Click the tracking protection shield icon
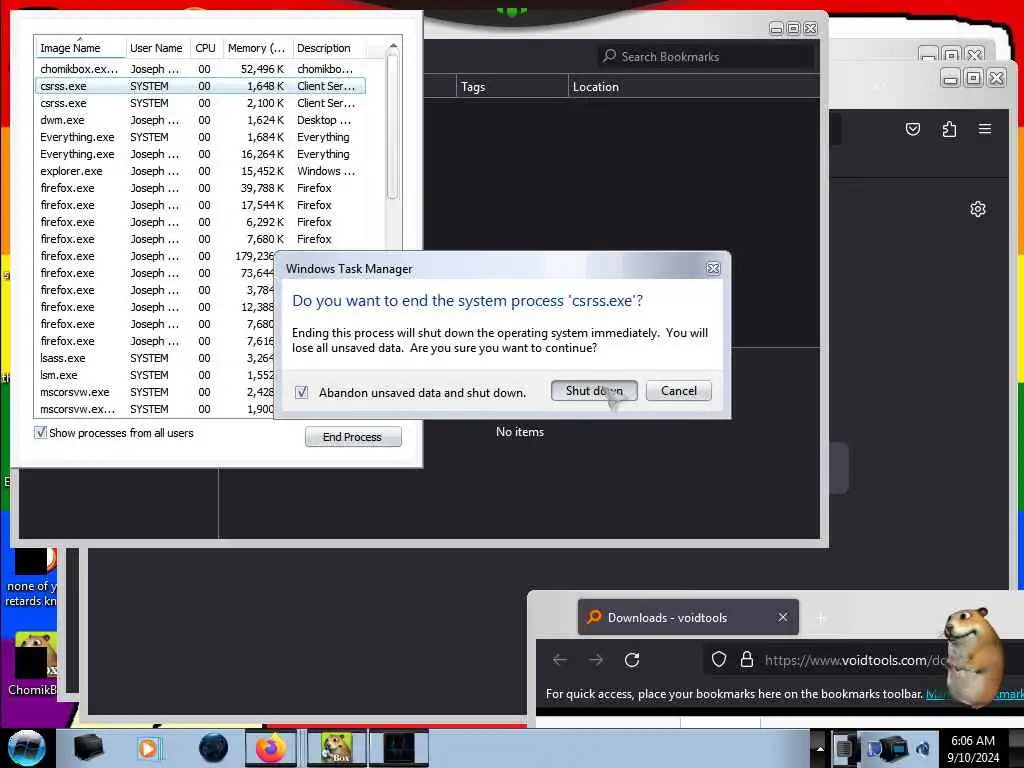Screen dimensions: 1024x768 pyautogui.click(x=718, y=660)
